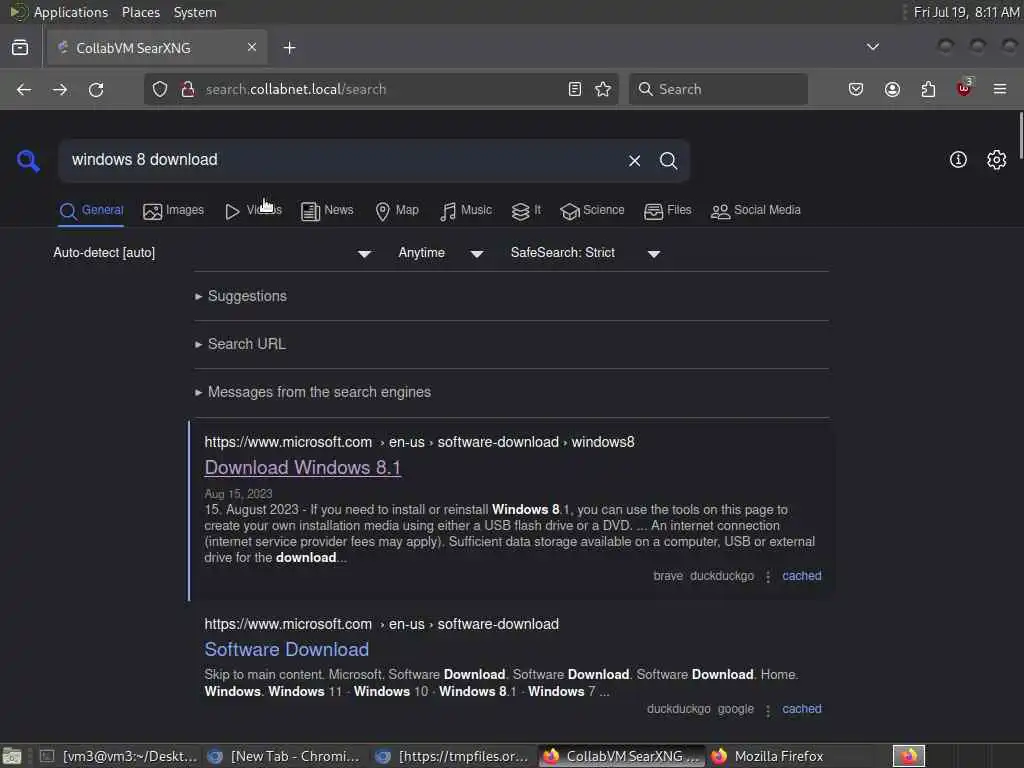
Task: Open the System menu
Action: point(195,12)
